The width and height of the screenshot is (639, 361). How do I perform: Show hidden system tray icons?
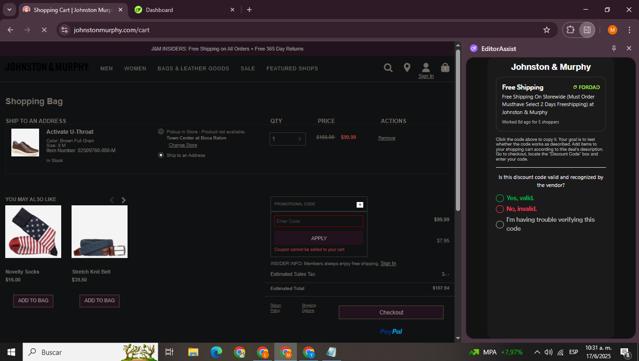pos(537,352)
